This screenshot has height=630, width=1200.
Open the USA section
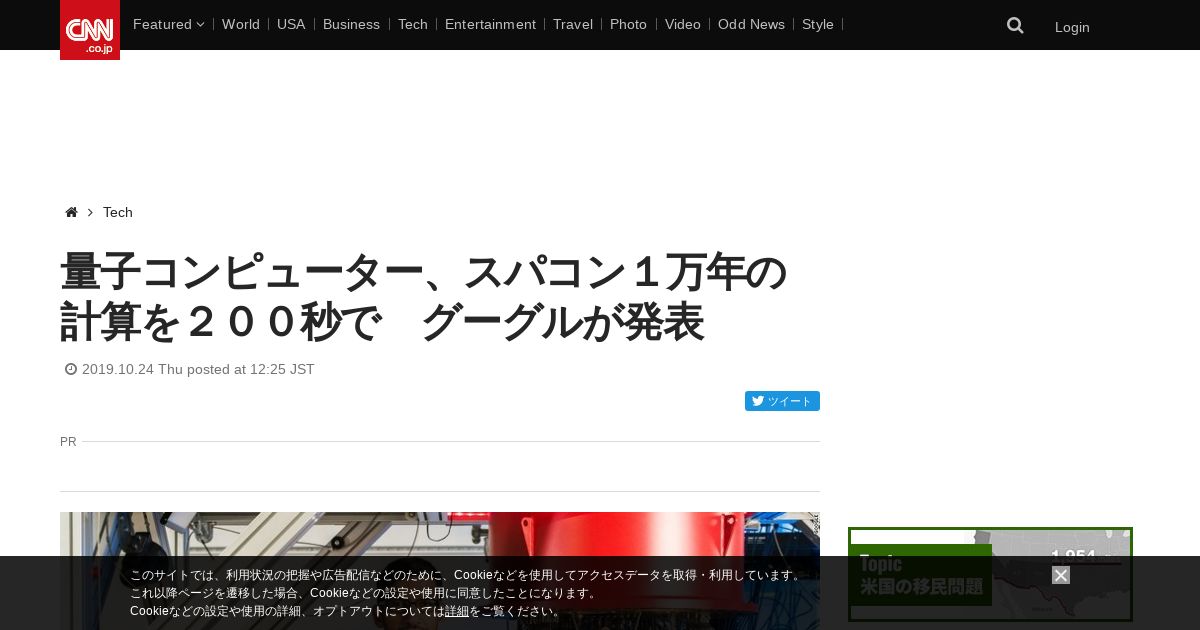291,24
